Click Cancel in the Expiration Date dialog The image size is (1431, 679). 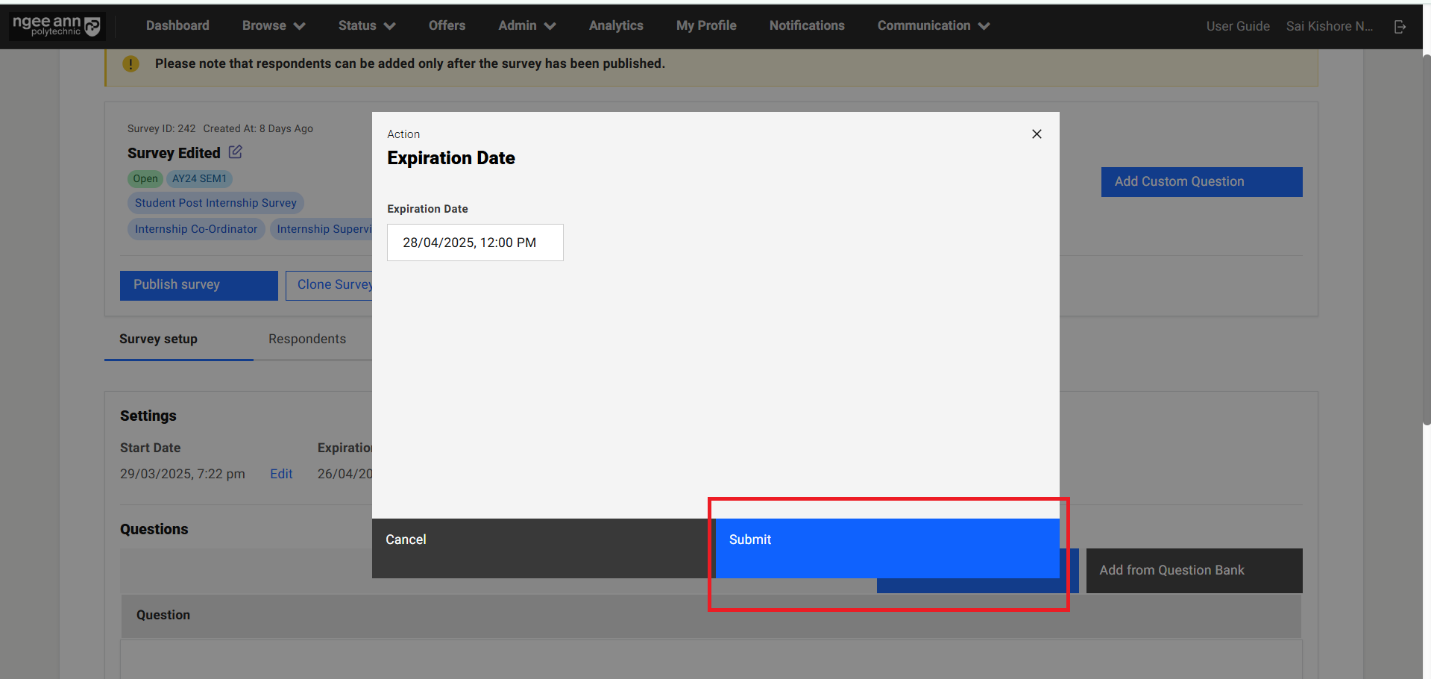406,540
